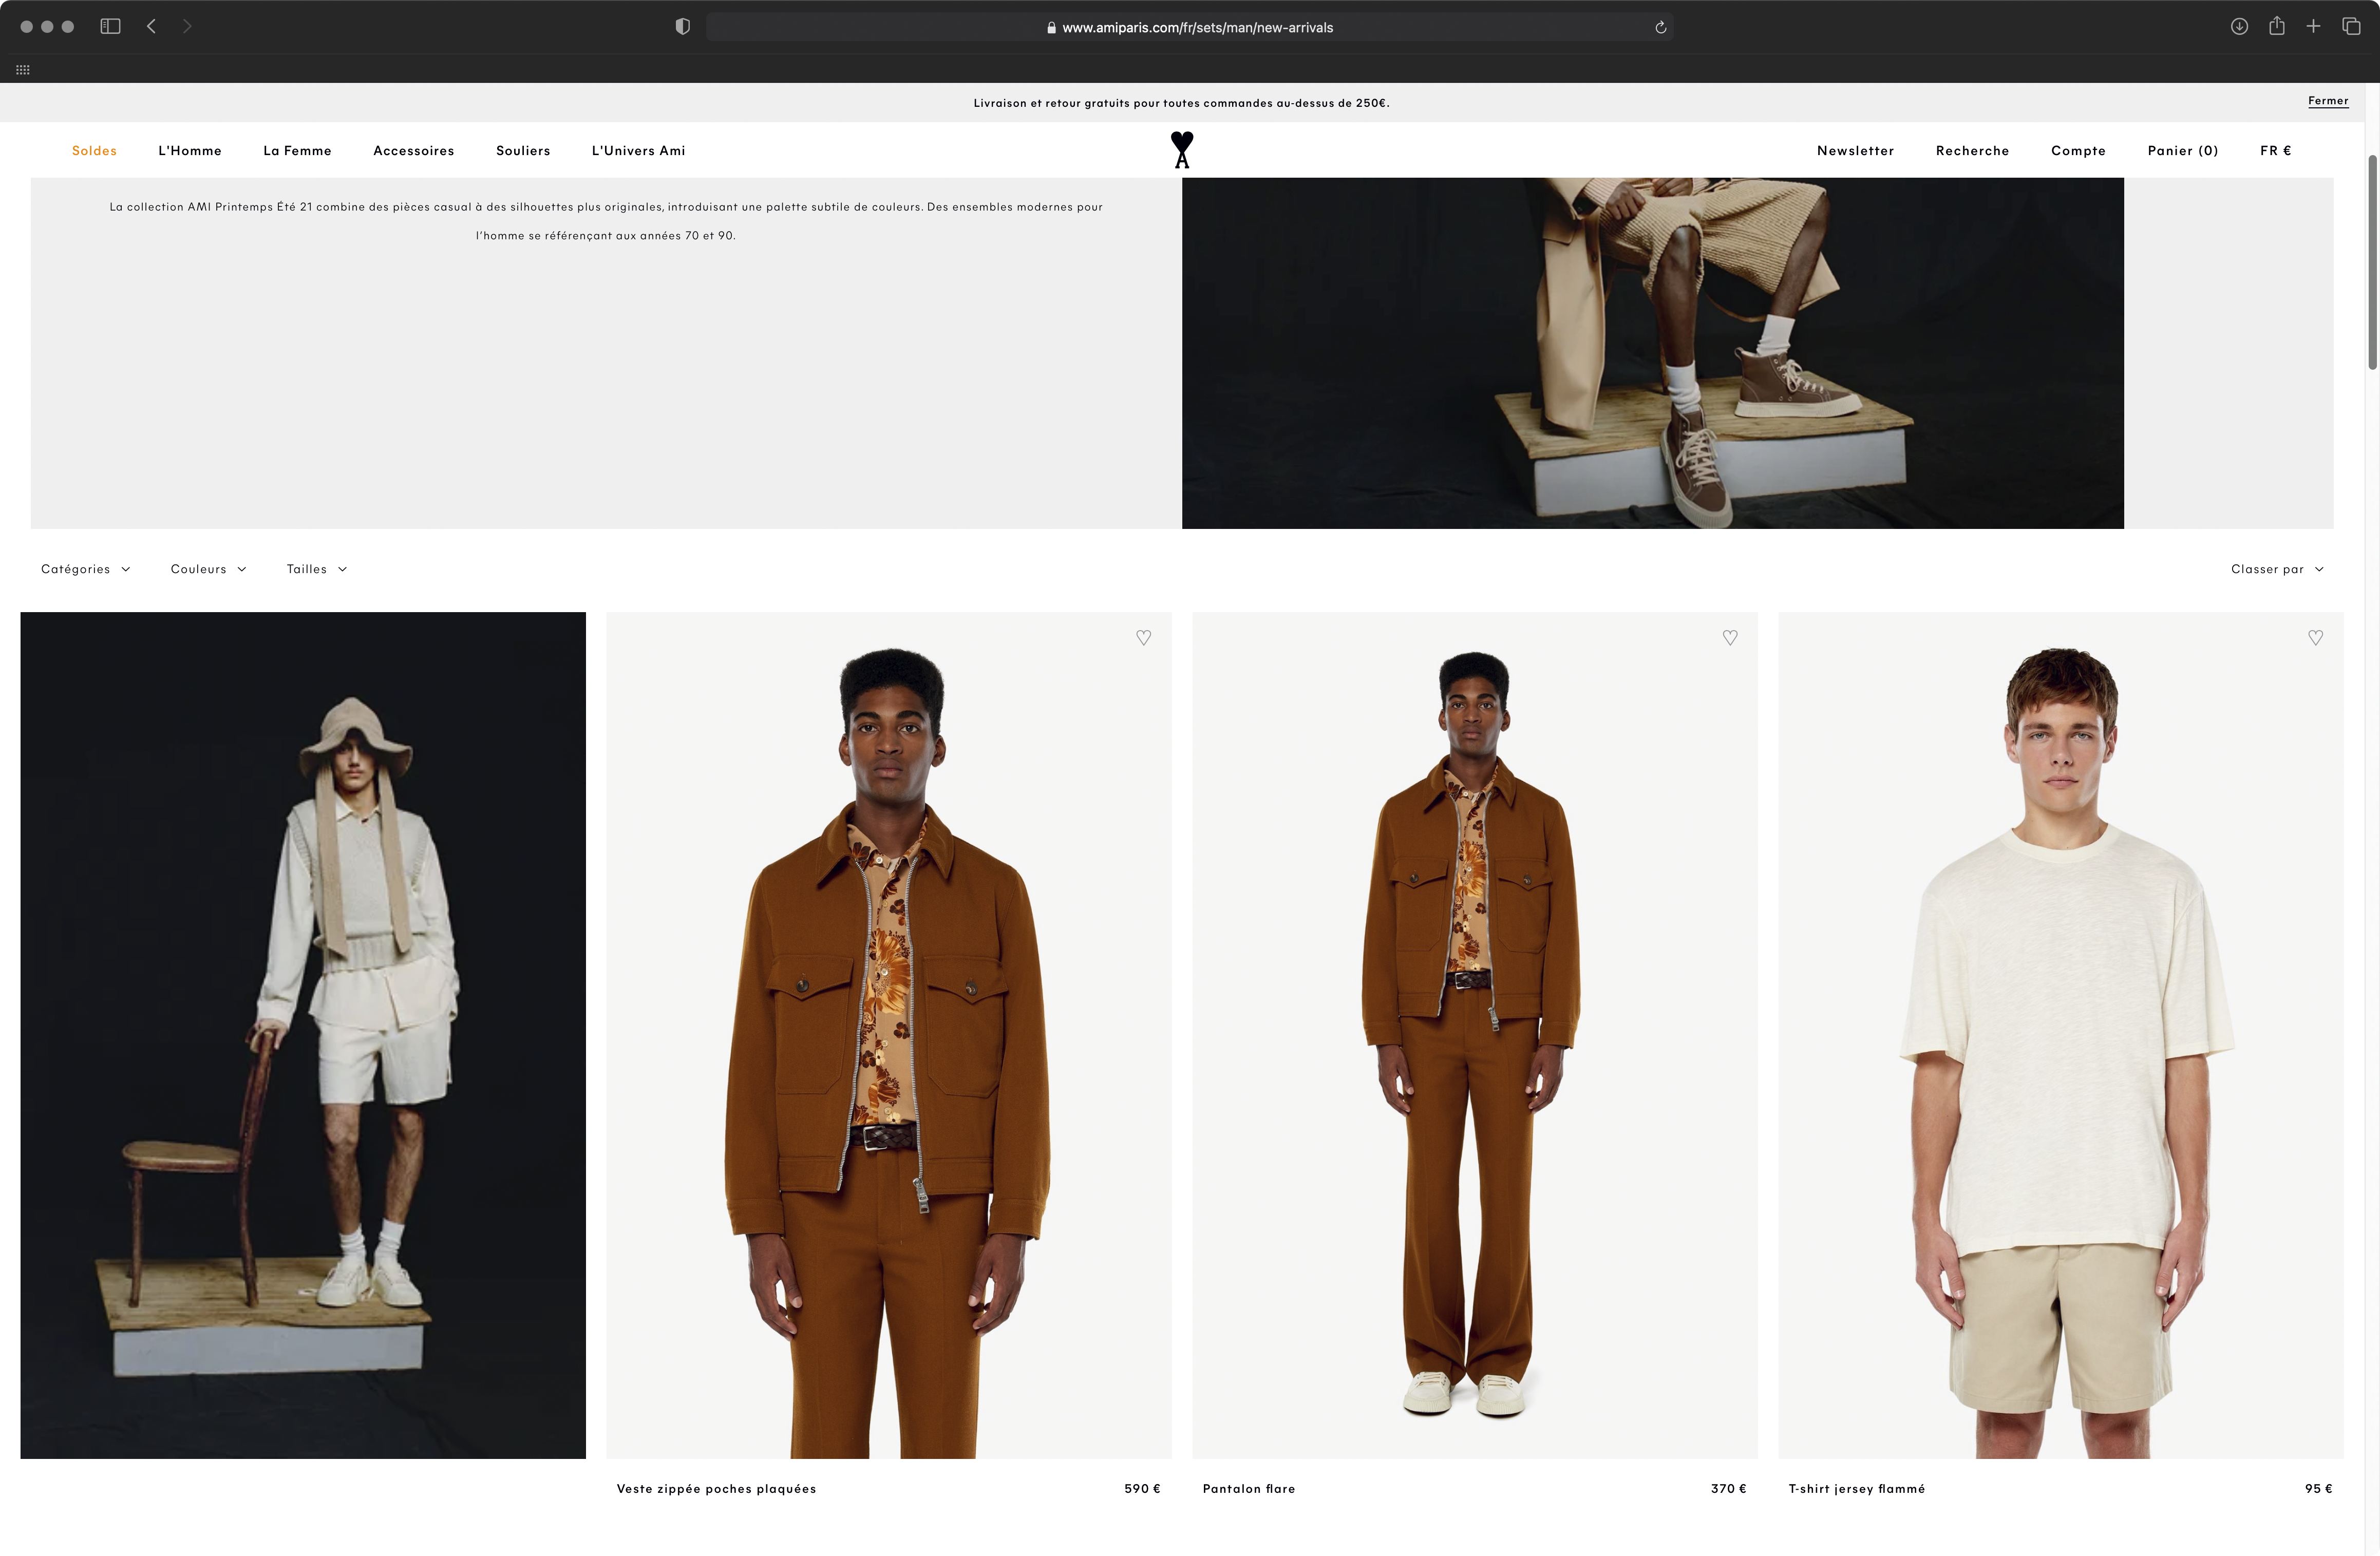The image size is (2380, 1556).
Task: Open the full-length flare trousers image
Action: click(1474, 1035)
